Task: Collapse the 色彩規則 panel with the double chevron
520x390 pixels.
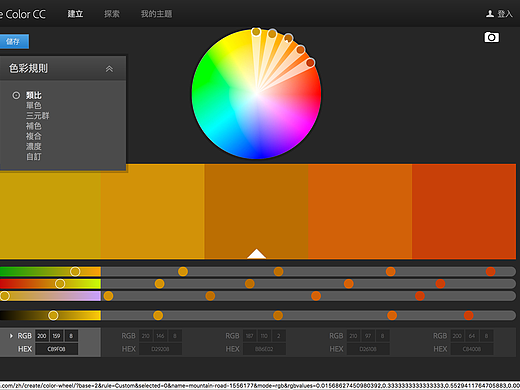Action: 109,69
